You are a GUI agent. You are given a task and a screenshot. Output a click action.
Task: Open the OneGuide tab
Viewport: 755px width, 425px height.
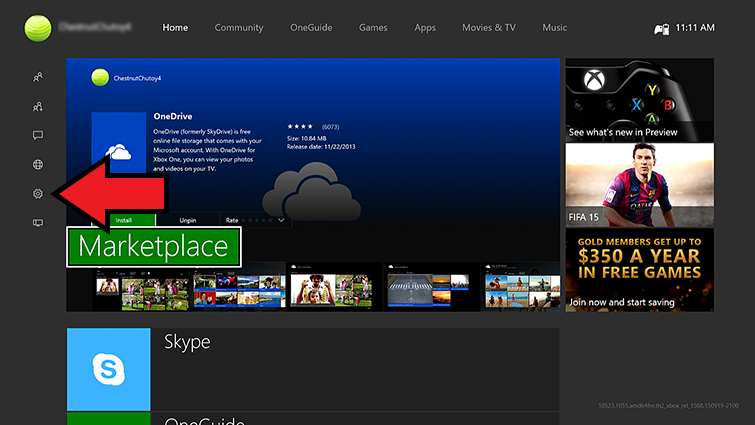click(x=311, y=28)
